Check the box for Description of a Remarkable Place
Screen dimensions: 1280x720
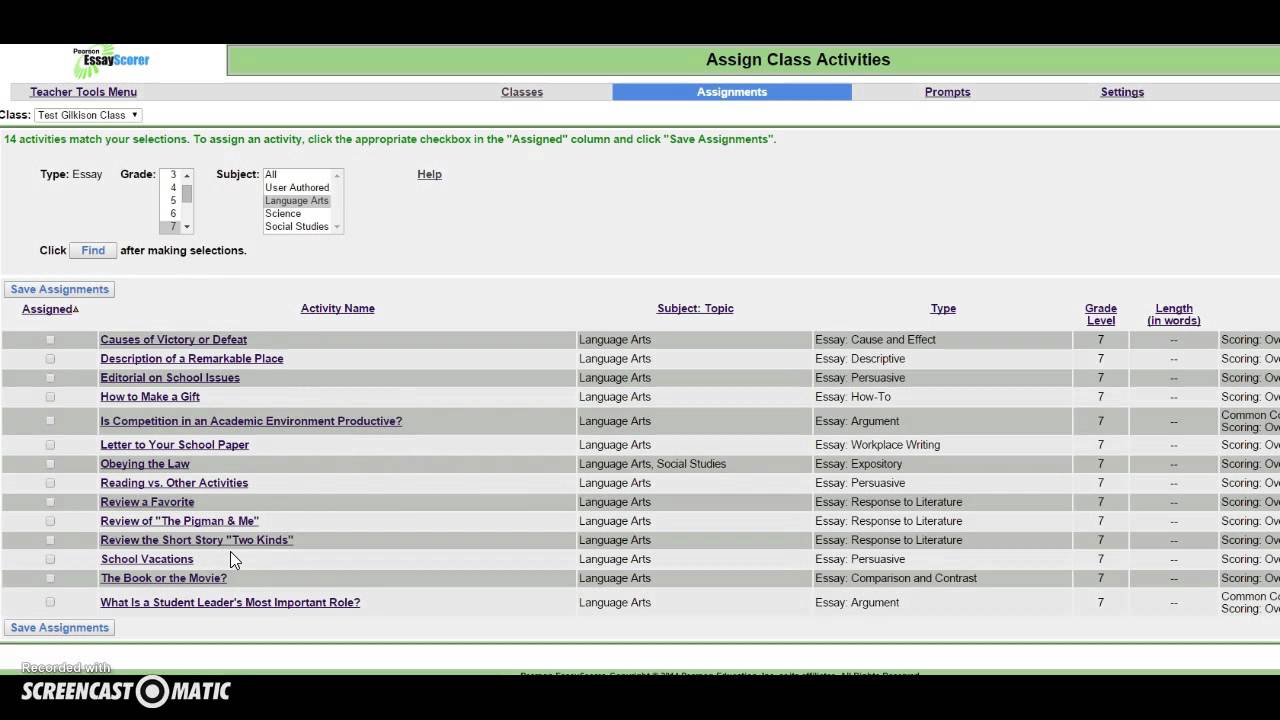(50, 359)
